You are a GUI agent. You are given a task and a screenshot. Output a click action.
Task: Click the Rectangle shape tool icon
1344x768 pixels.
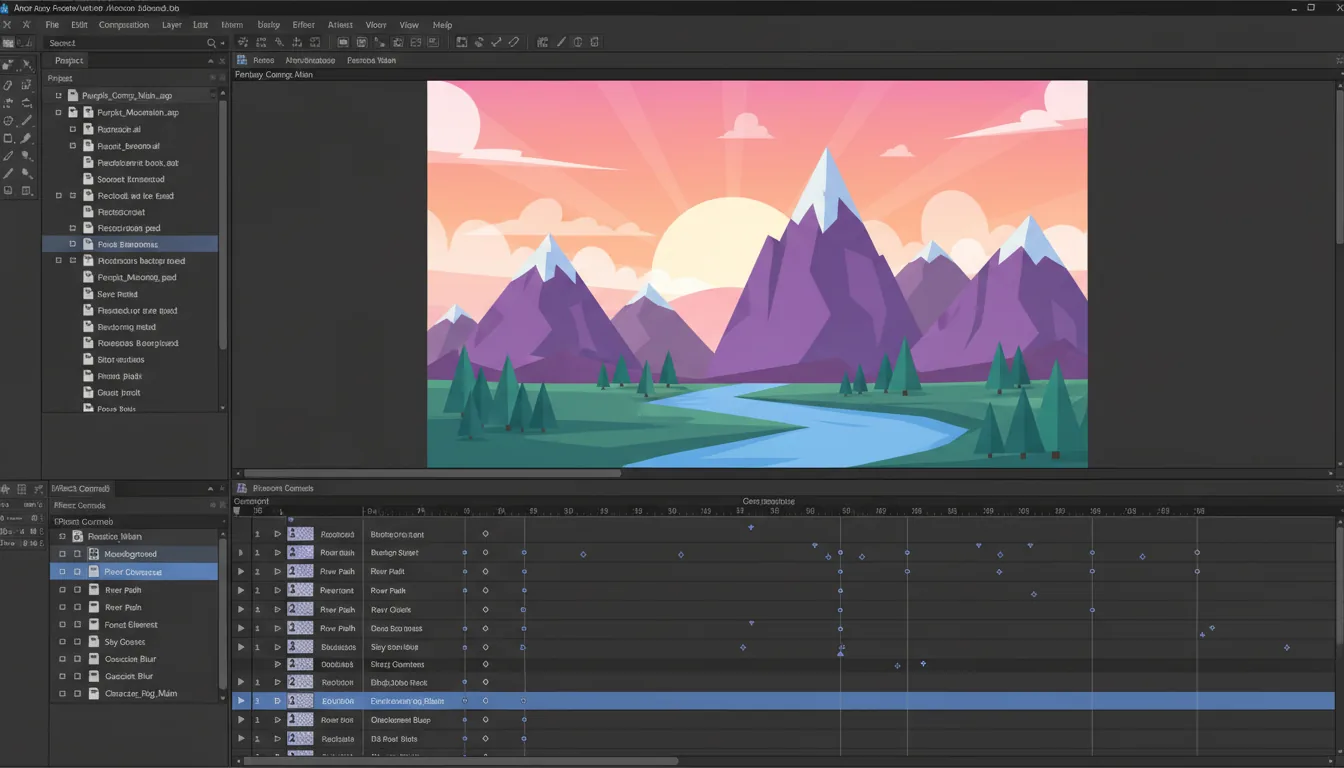pyautogui.click(x=9, y=138)
